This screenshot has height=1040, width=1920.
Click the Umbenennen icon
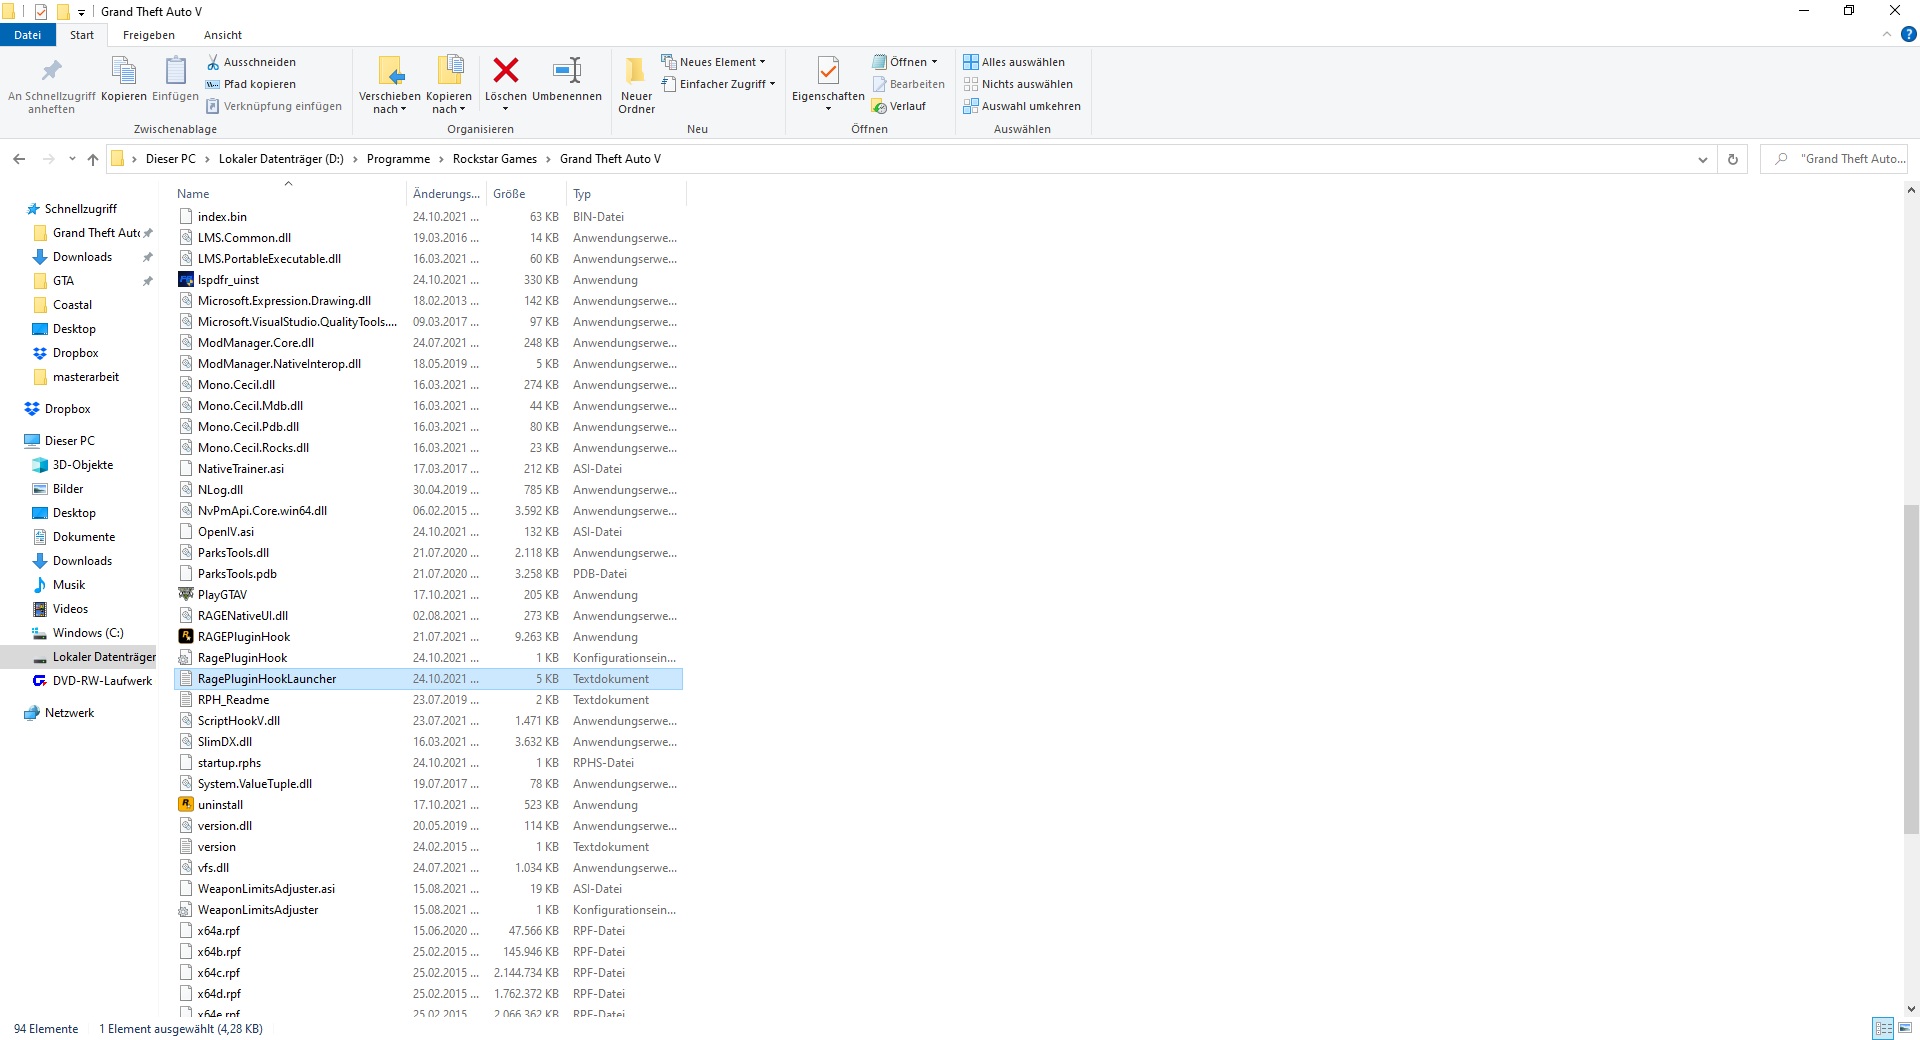click(x=567, y=70)
